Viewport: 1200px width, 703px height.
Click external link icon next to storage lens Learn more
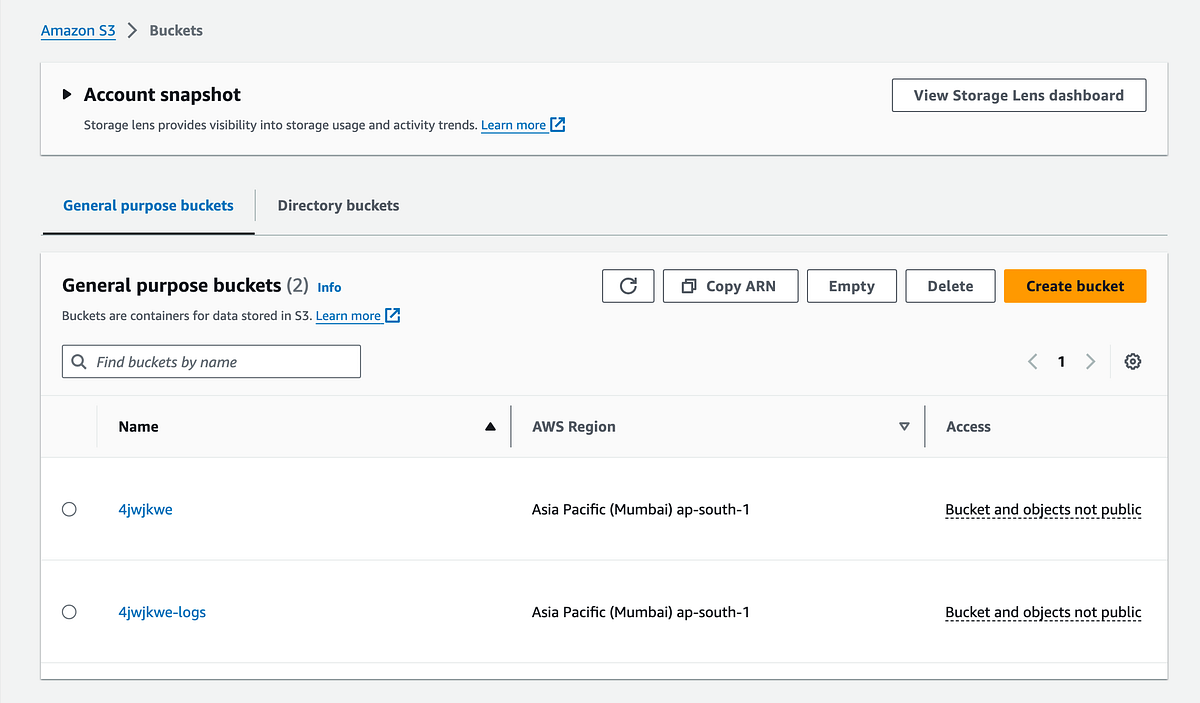556,124
